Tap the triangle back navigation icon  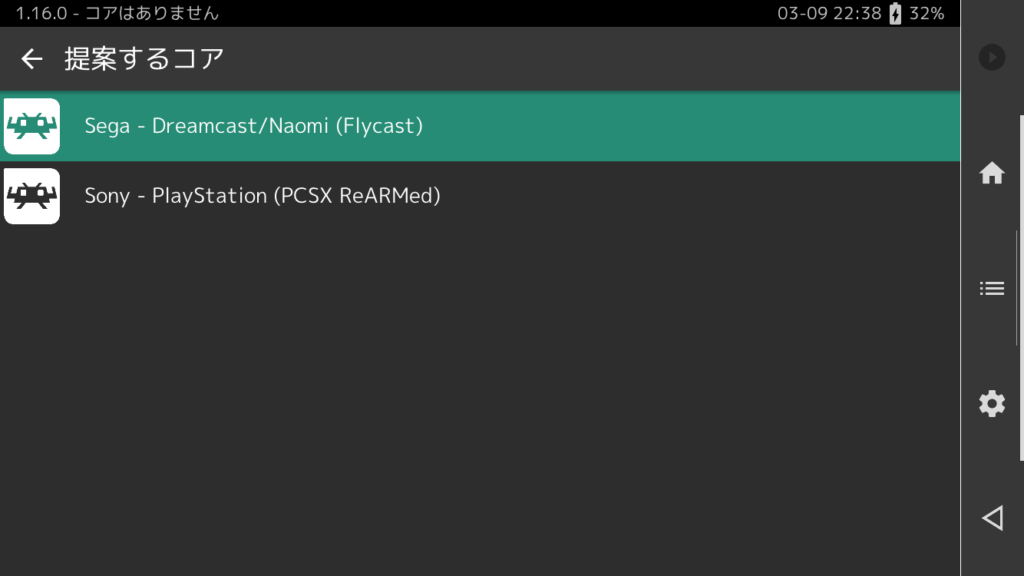click(x=992, y=519)
